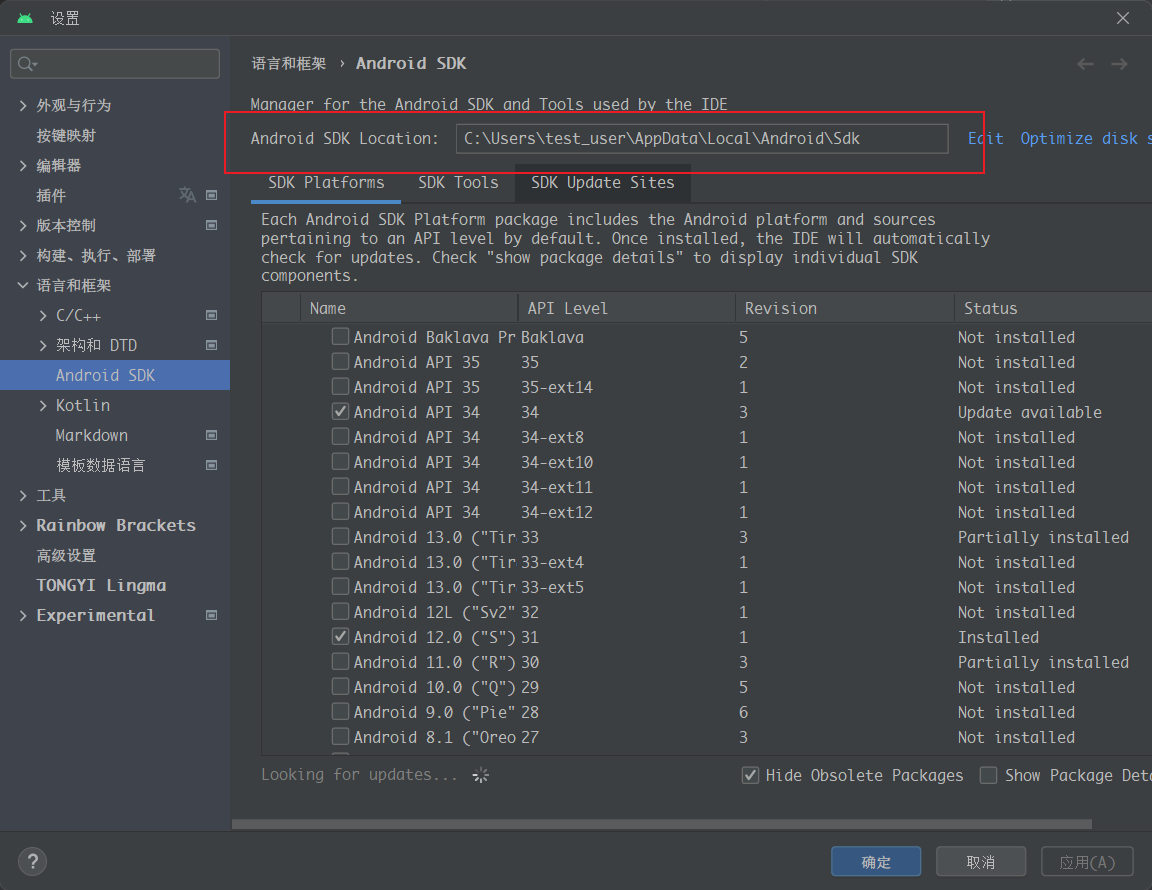
Task: Click the Android 10.0 Q row name
Action: (x=433, y=686)
